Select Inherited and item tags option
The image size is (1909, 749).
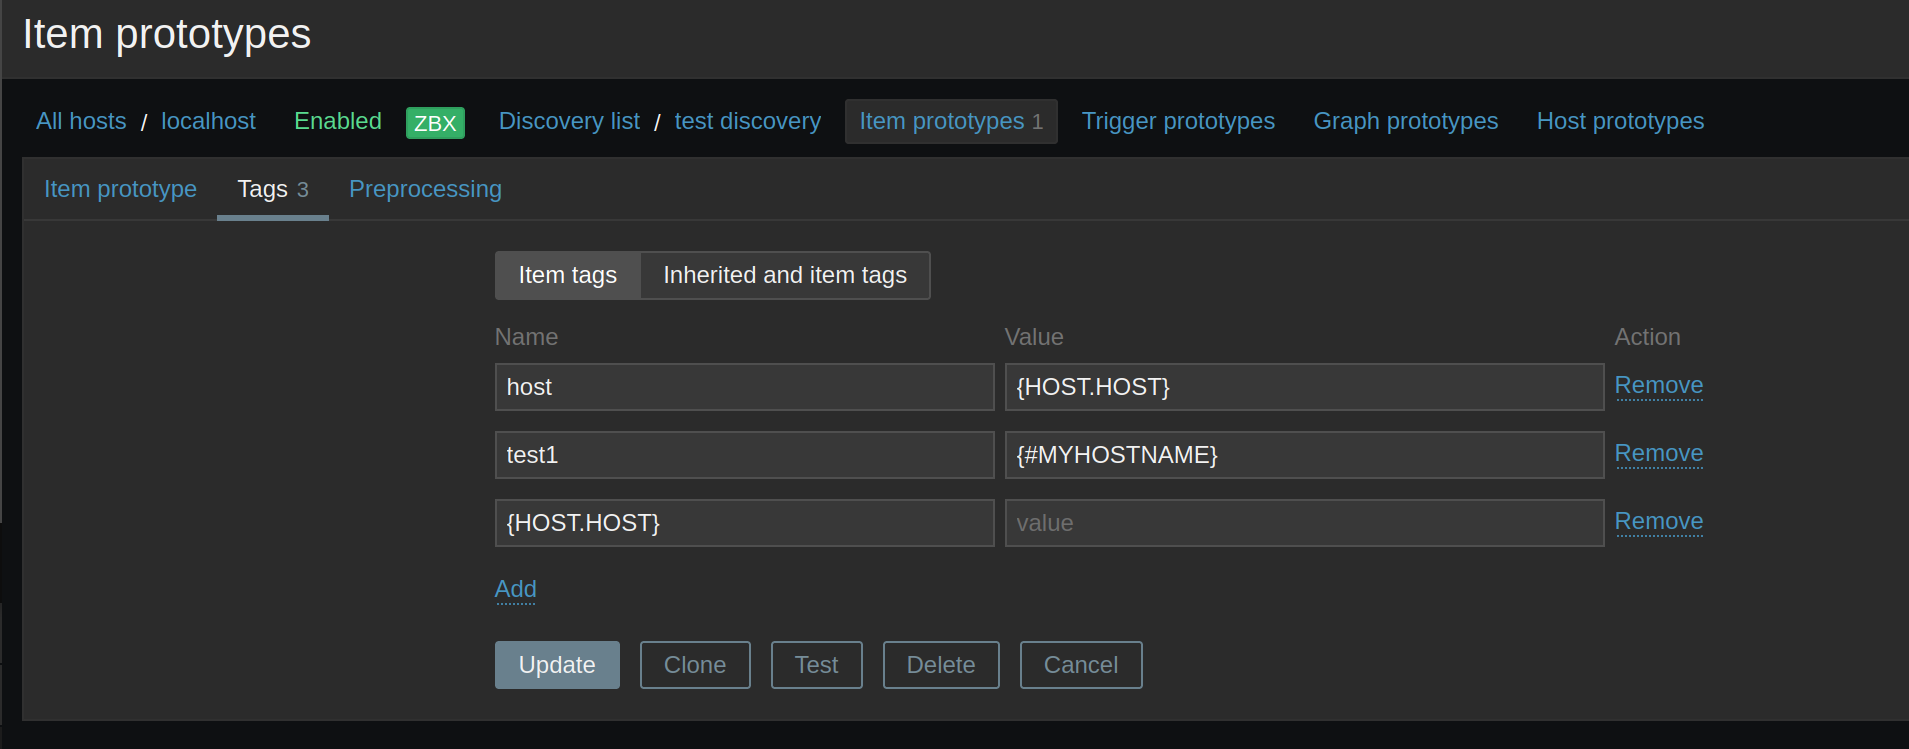pos(785,275)
